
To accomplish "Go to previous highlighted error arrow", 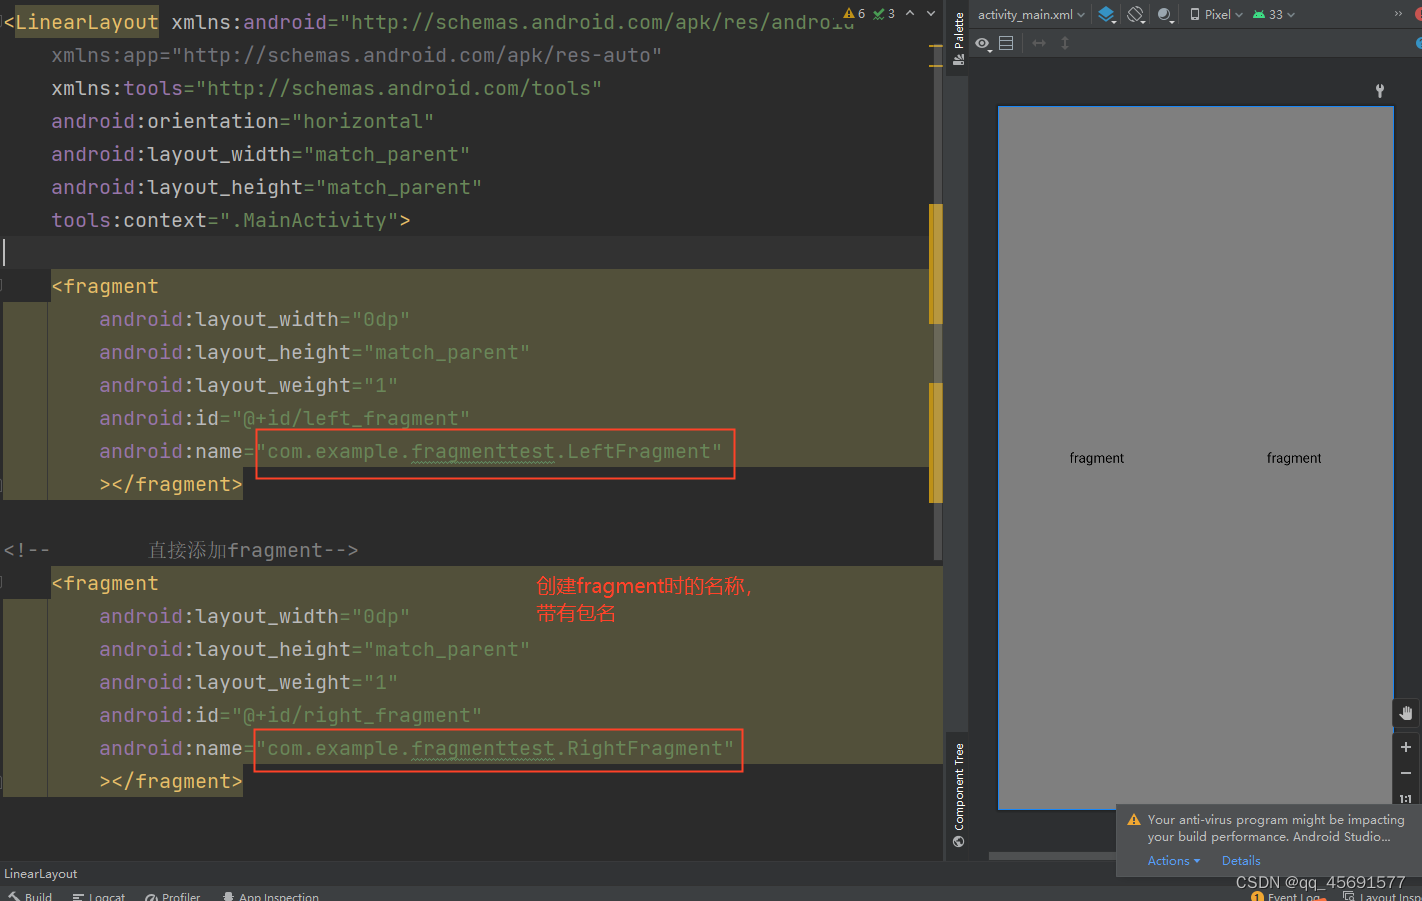I will [910, 14].
